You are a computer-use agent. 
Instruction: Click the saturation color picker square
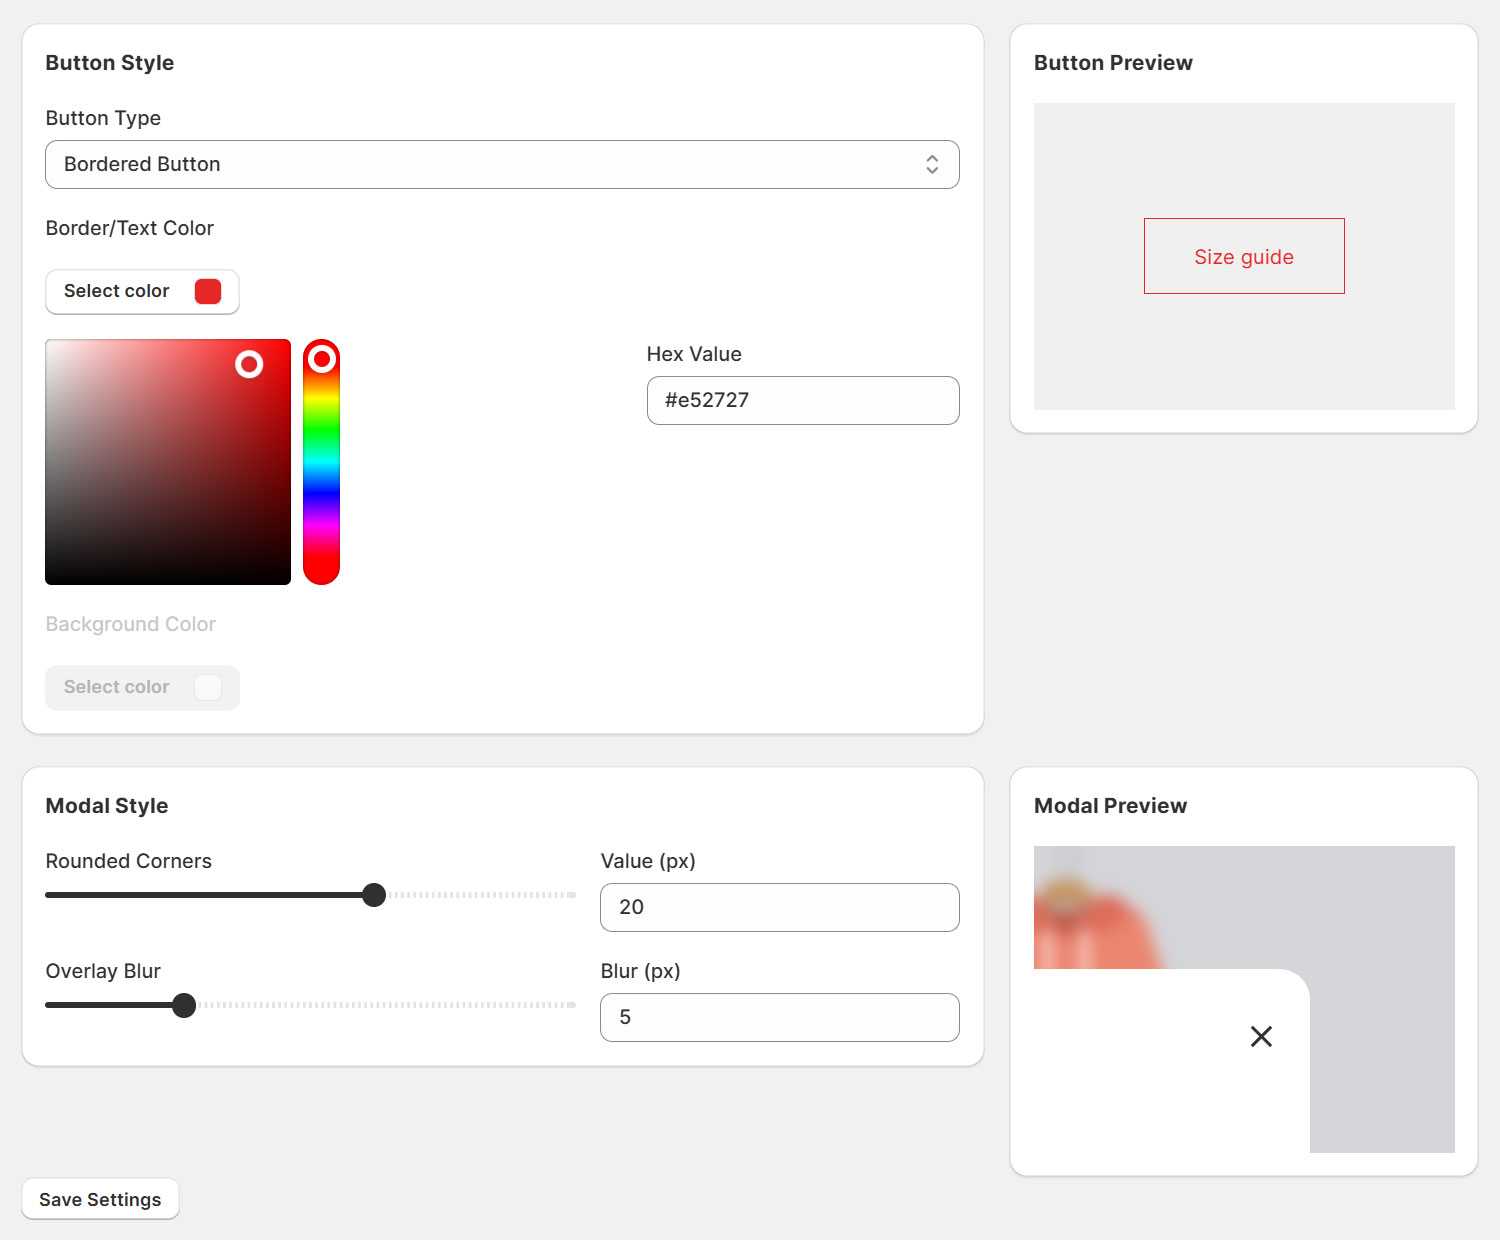pyautogui.click(x=168, y=462)
